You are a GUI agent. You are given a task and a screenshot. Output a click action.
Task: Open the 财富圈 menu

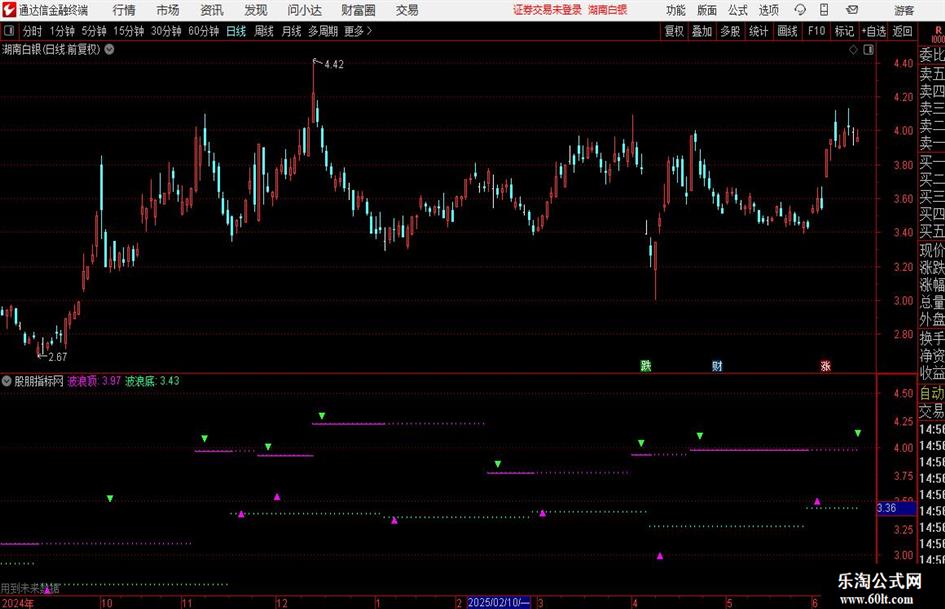pos(358,10)
